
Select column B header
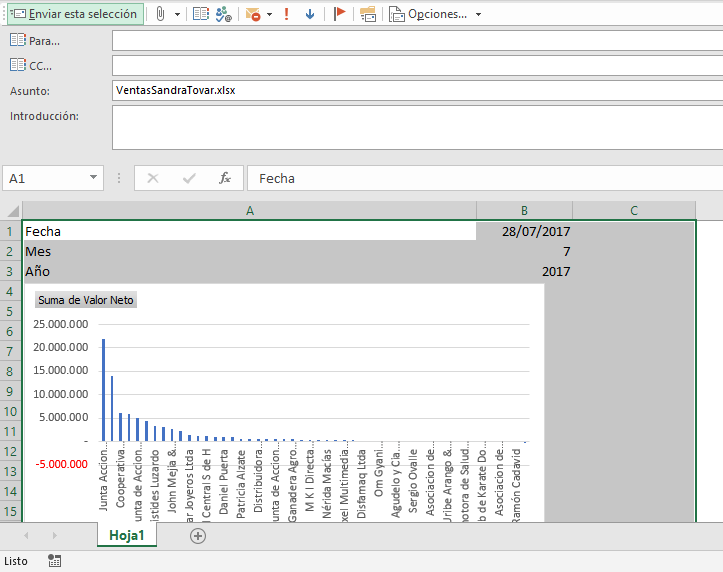[524, 211]
